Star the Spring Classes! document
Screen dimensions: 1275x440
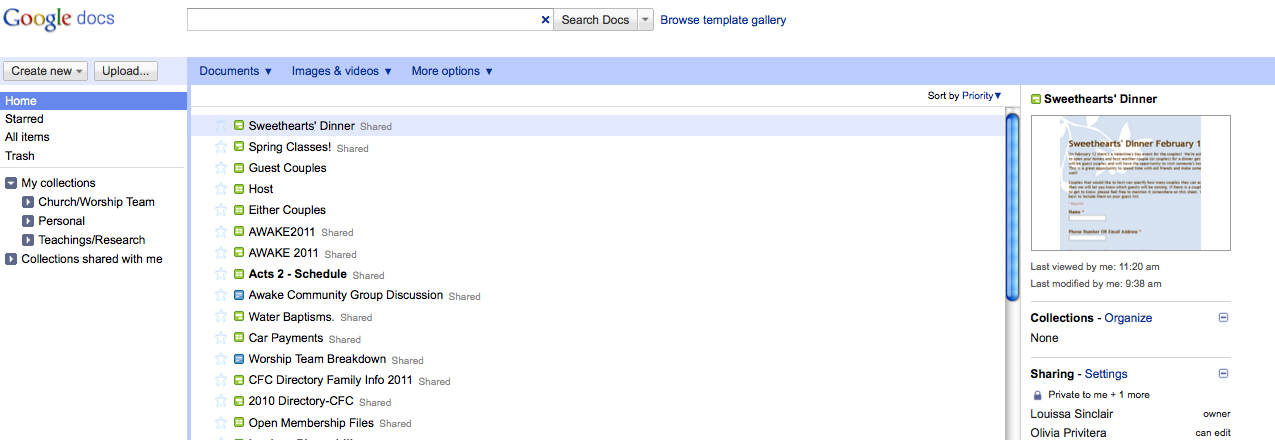(x=221, y=147)
